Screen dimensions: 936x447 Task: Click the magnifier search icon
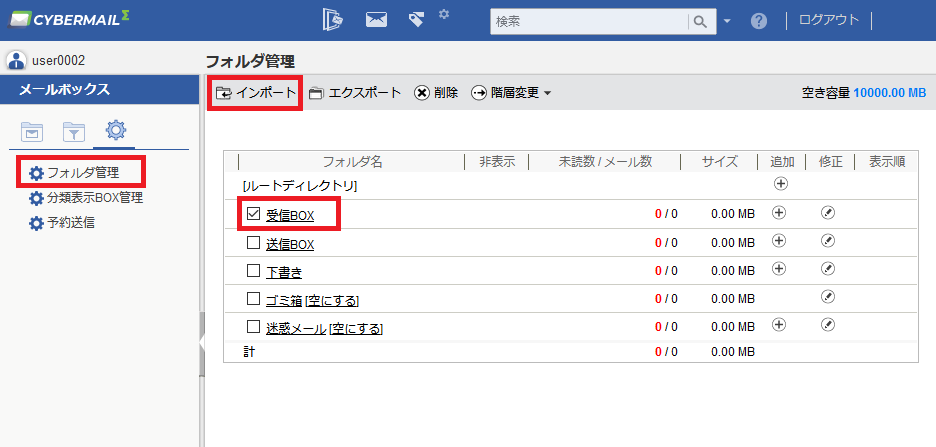701,21
